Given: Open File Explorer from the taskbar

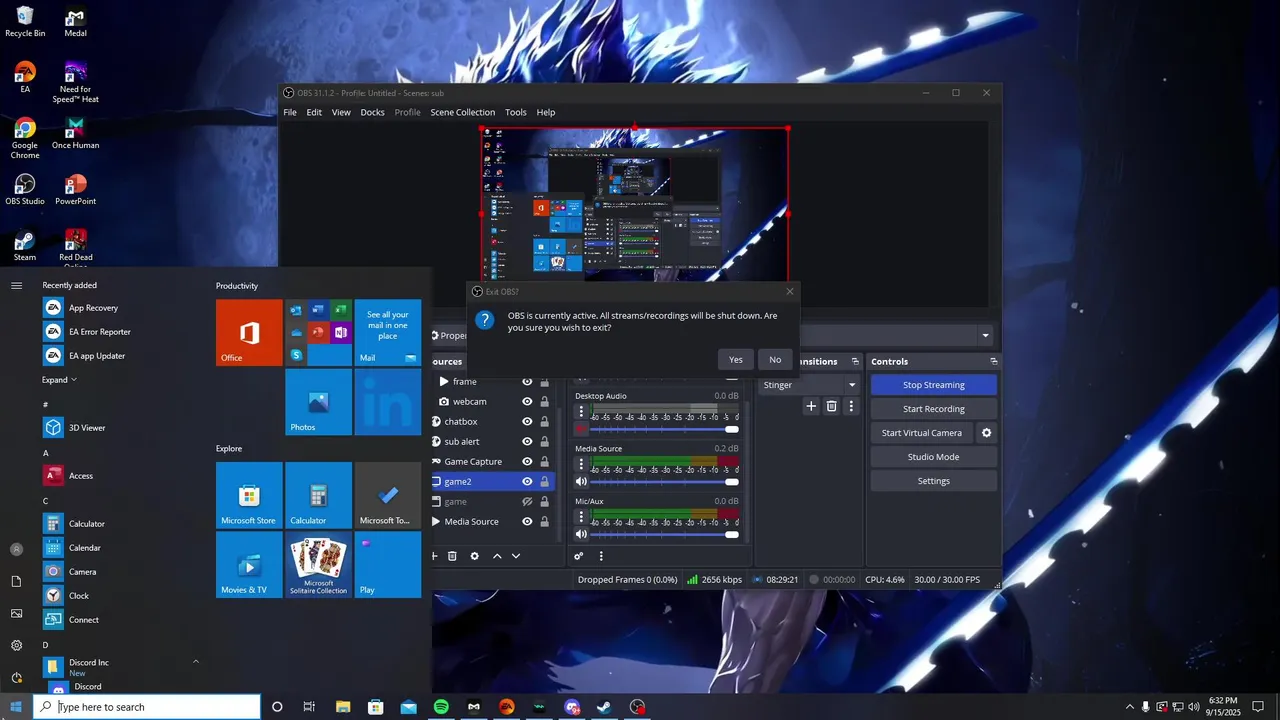Looking at the screenshot, I should pos(343,707).
